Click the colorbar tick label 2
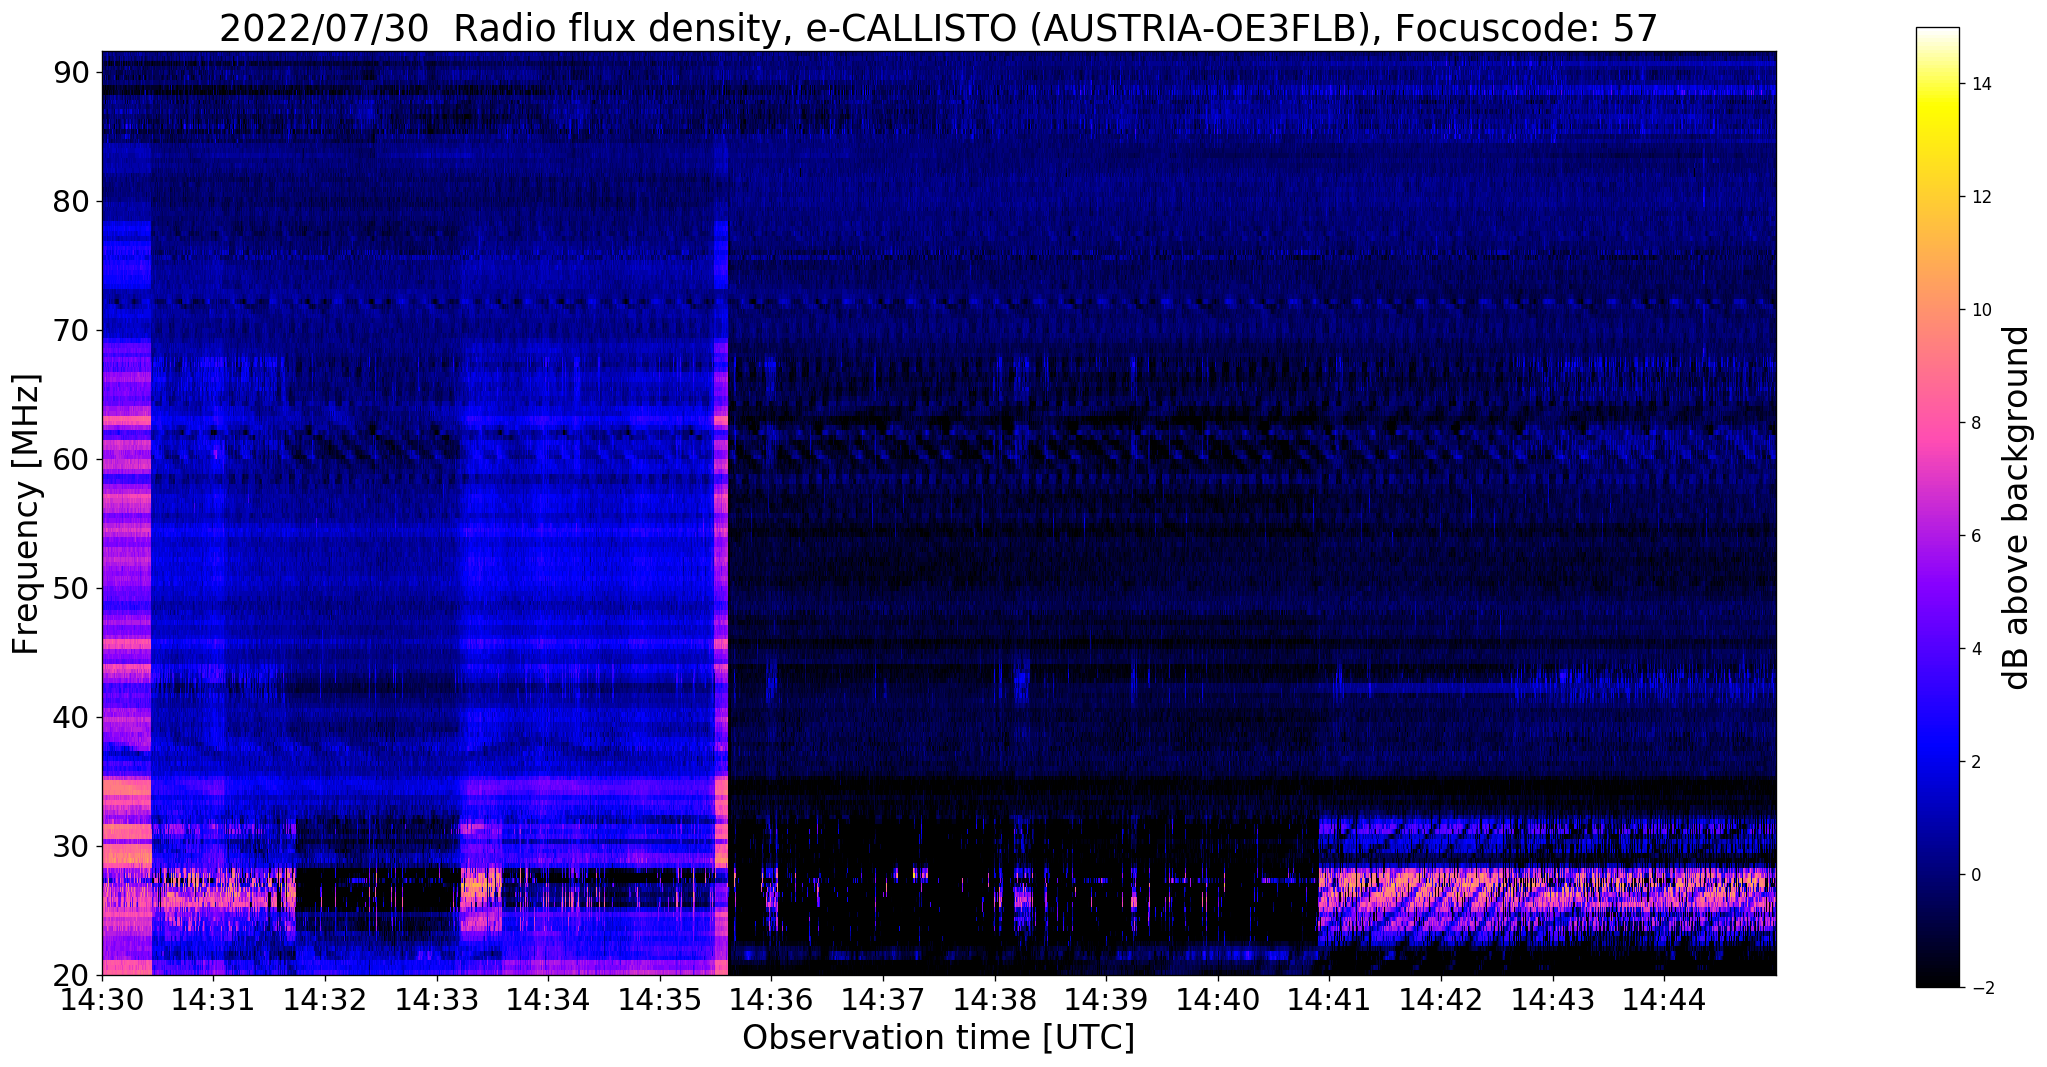The height and width of the screenshot is (1067, 2047). 1975,762
